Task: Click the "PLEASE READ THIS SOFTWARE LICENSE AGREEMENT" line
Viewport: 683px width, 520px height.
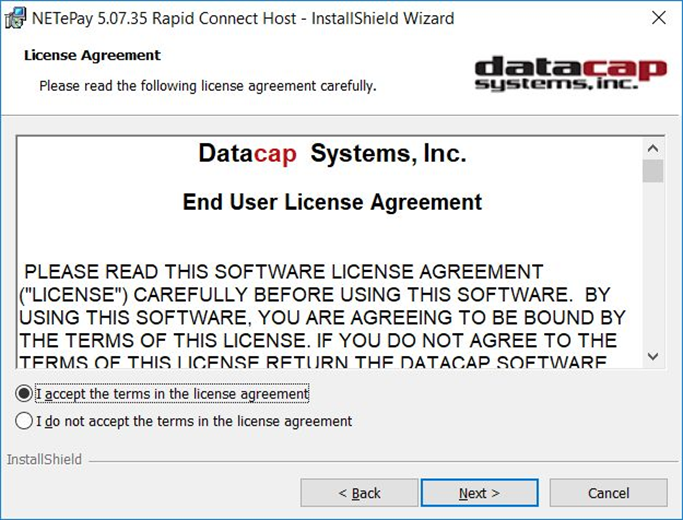Action: click(x=284, y=272)
